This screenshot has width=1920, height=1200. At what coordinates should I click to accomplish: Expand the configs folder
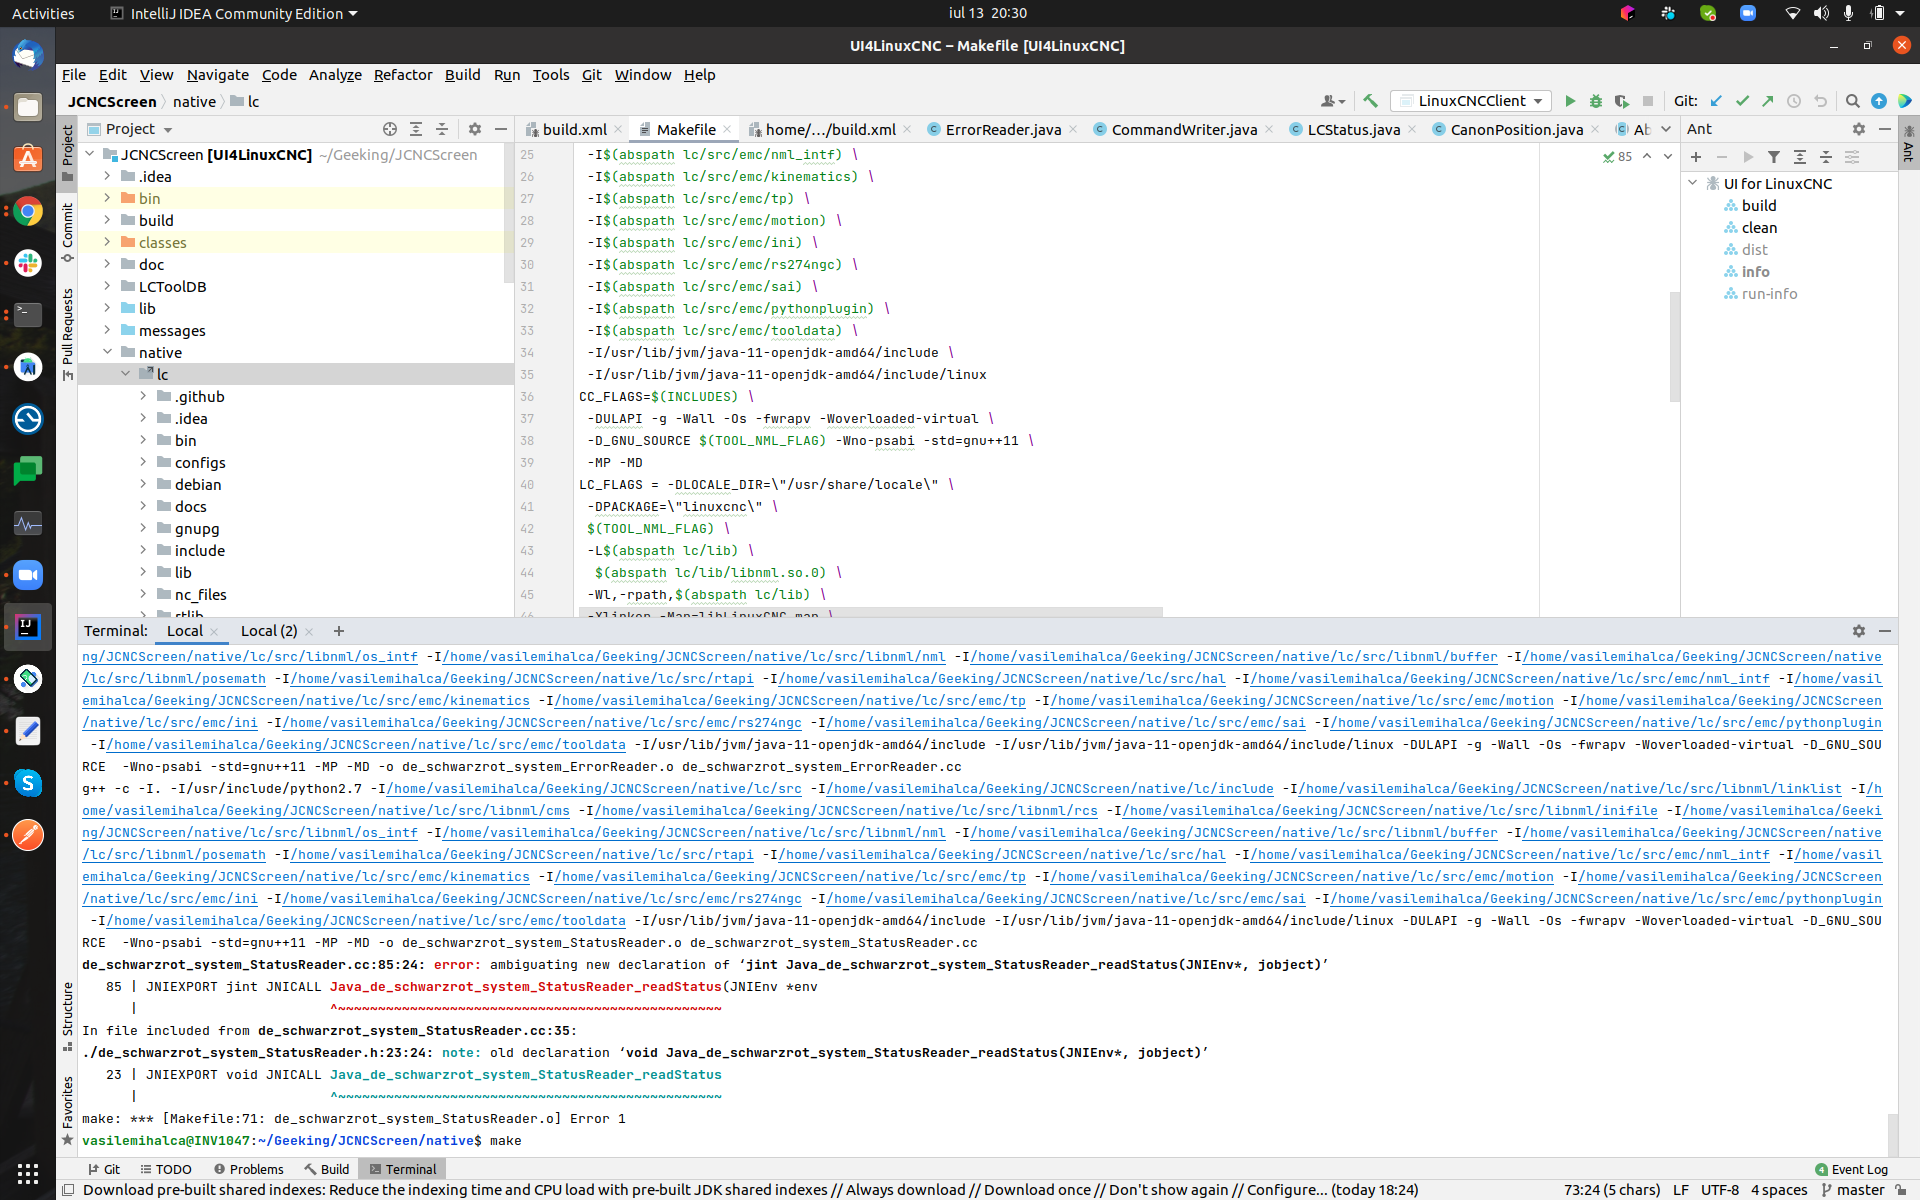point(143,462)
